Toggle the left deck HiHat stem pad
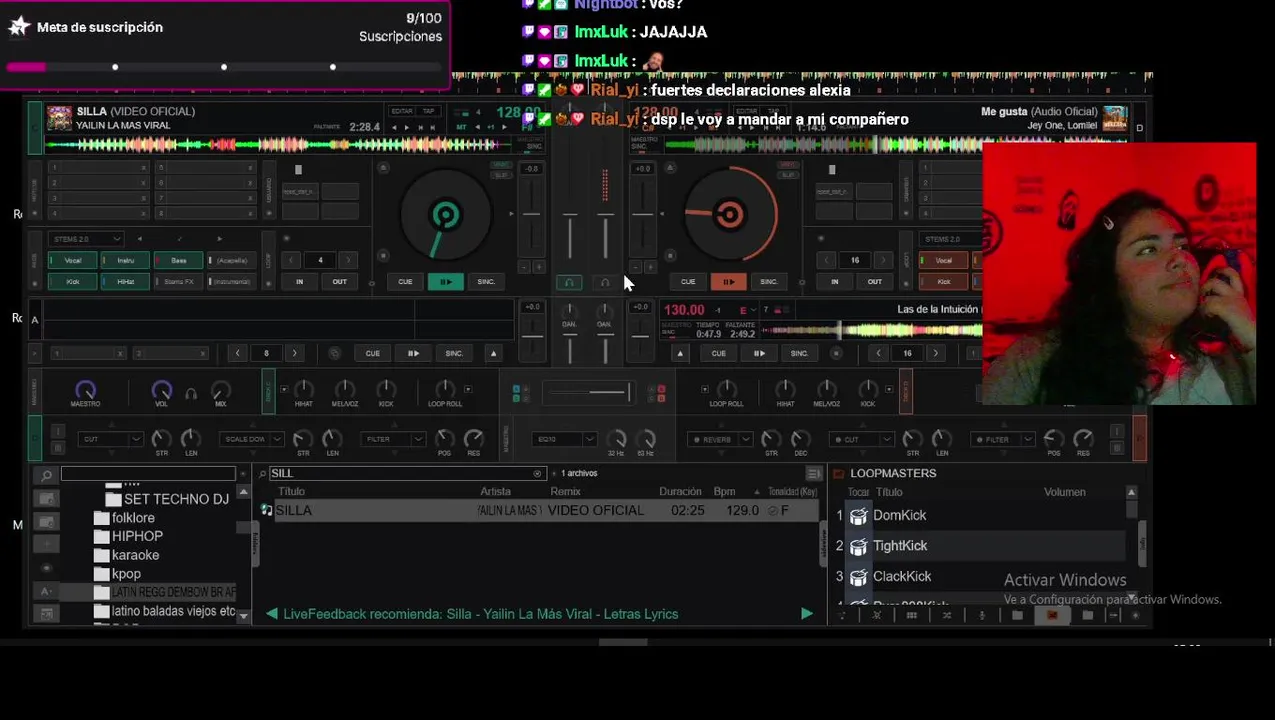This screenshot has width=1275, height=720. [x=125, y=282]
